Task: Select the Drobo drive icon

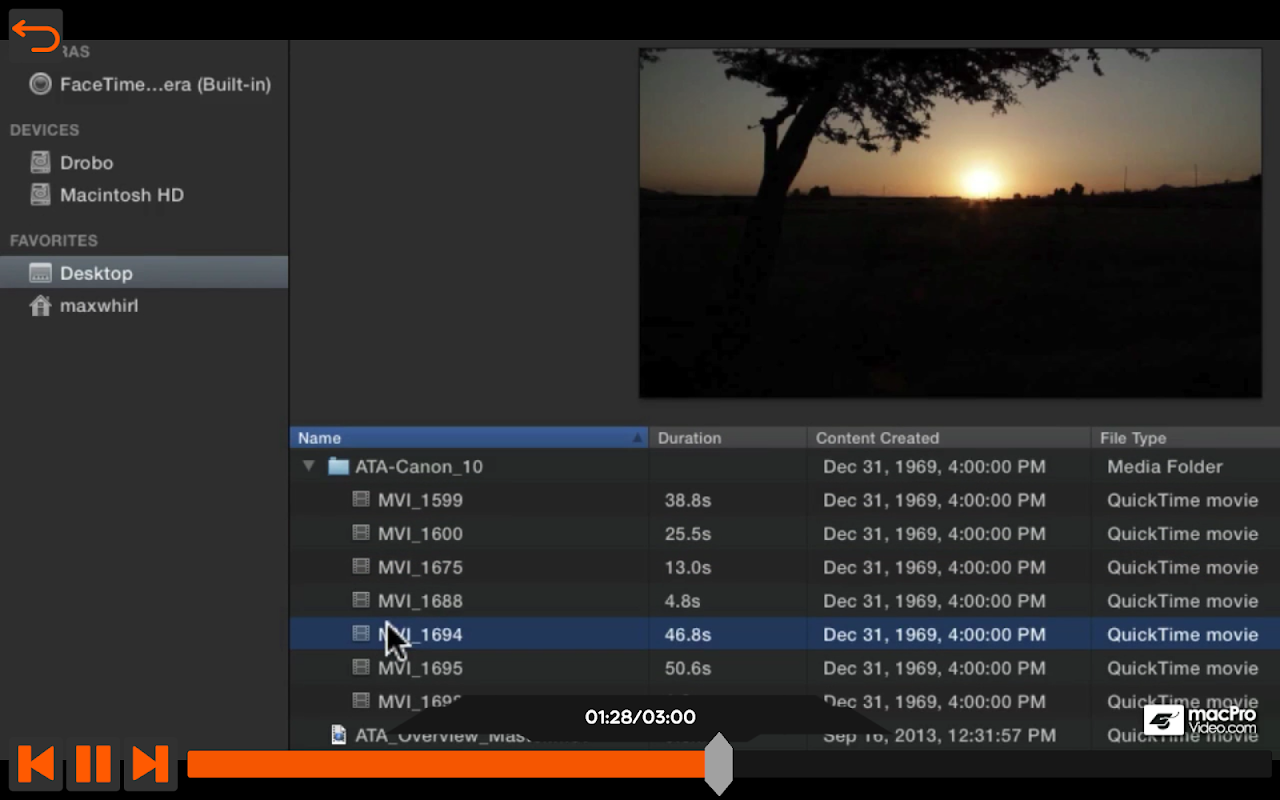Action: click(40, 162)
